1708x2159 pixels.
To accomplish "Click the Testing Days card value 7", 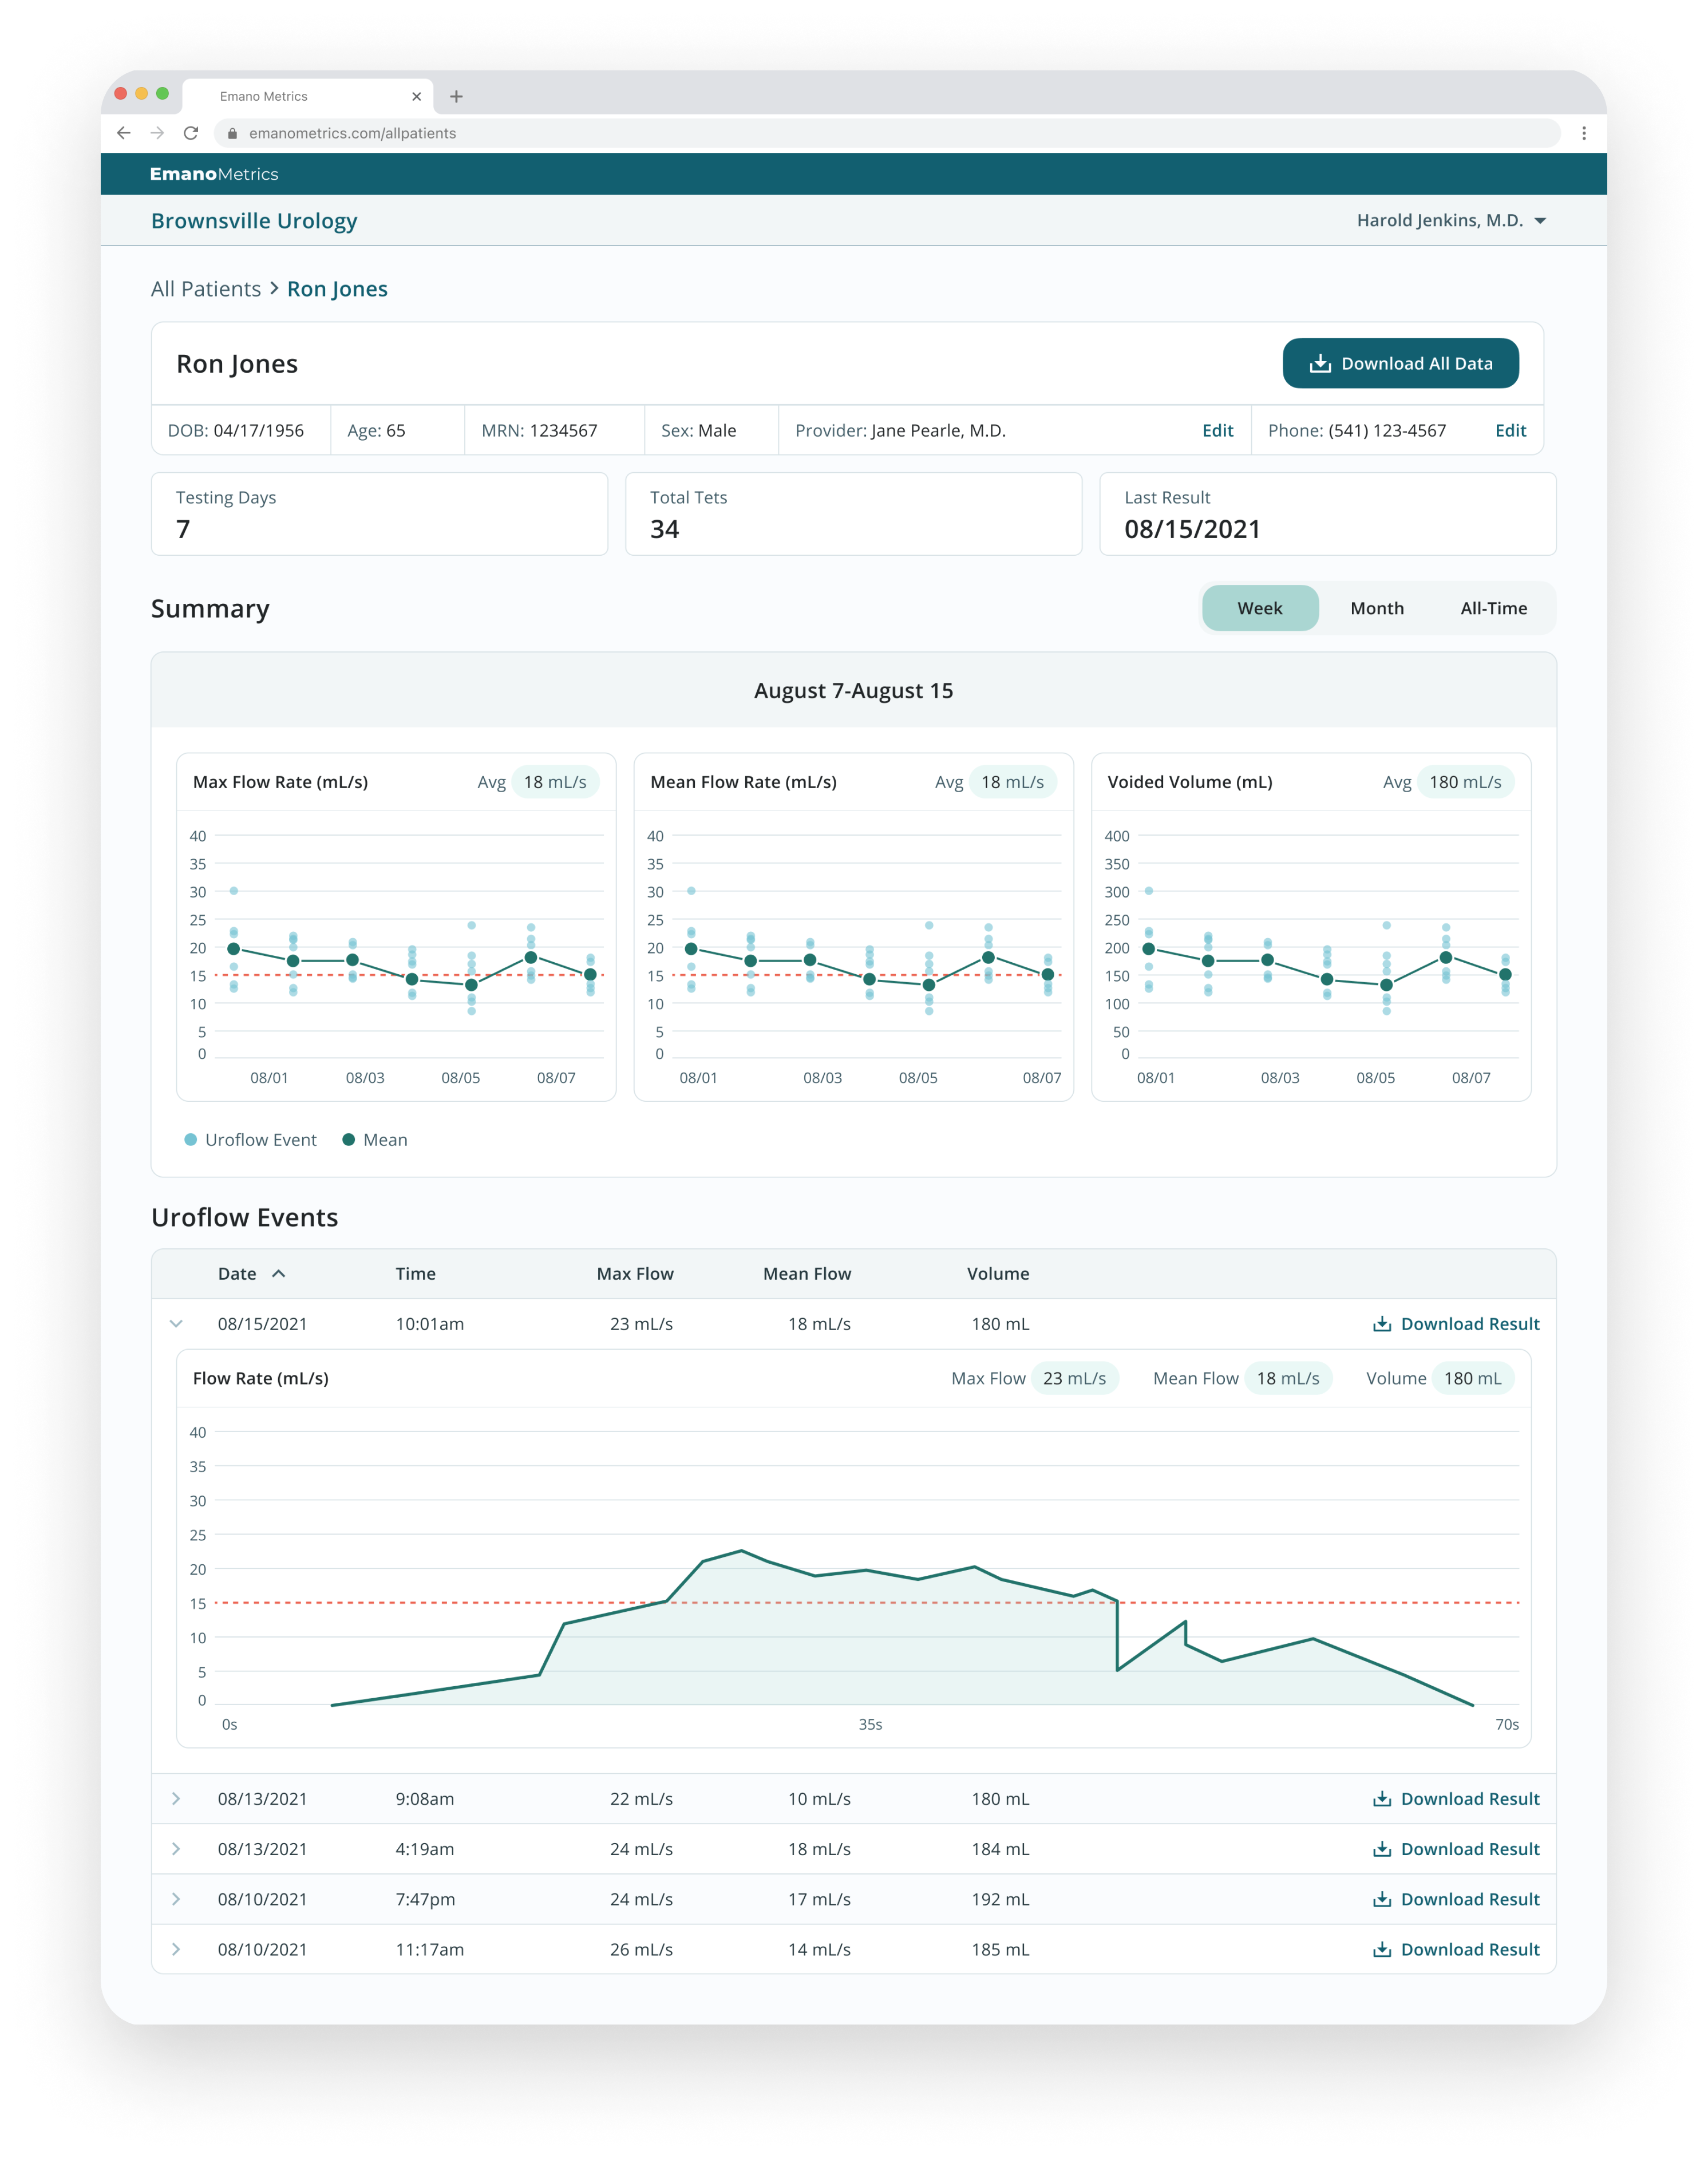I will (x=183, y=529).
